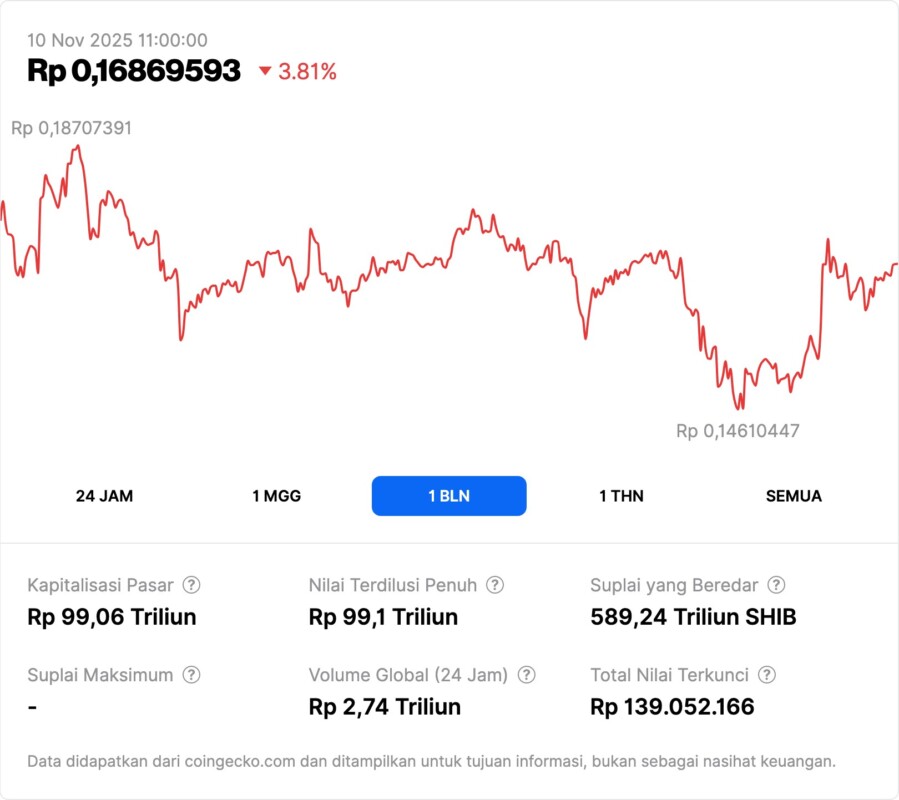The image size is (899, 800).
Task: Open the Nilai Terdilusi Penuh info icon
Action: pos(495,585)
